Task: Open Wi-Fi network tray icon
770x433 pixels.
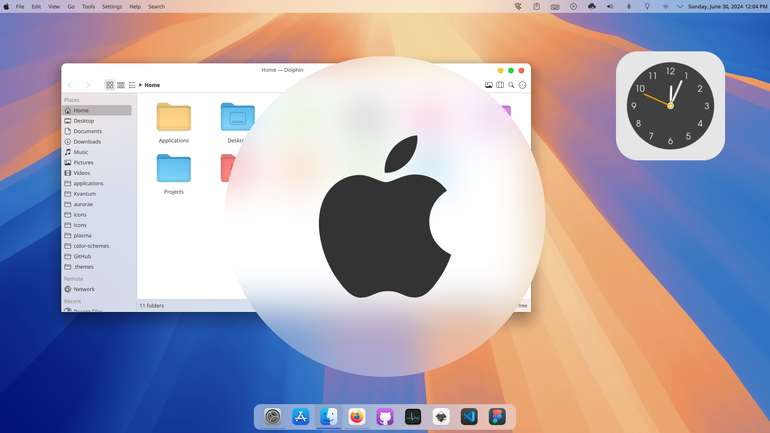Action: coord(665,7)
